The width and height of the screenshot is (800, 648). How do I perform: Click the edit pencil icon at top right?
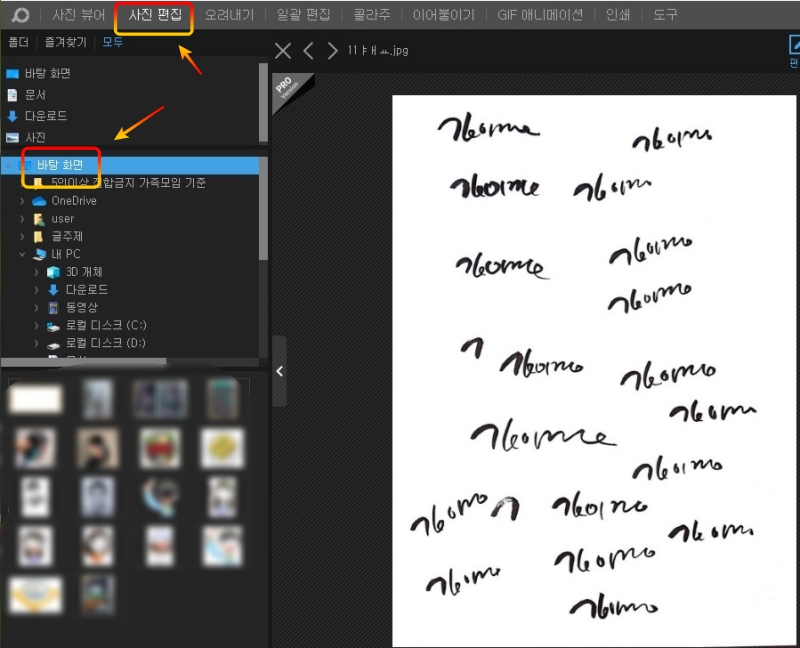pos(794,45)
